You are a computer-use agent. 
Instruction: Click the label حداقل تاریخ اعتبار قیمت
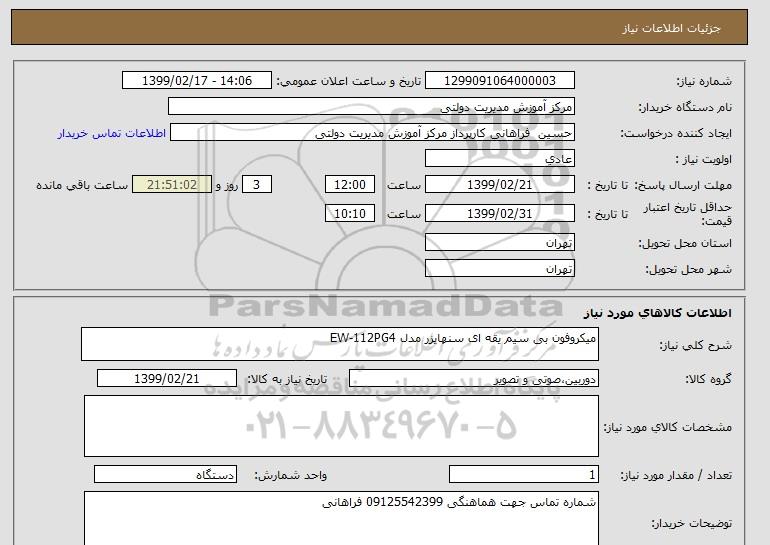(x=688, y=214)
